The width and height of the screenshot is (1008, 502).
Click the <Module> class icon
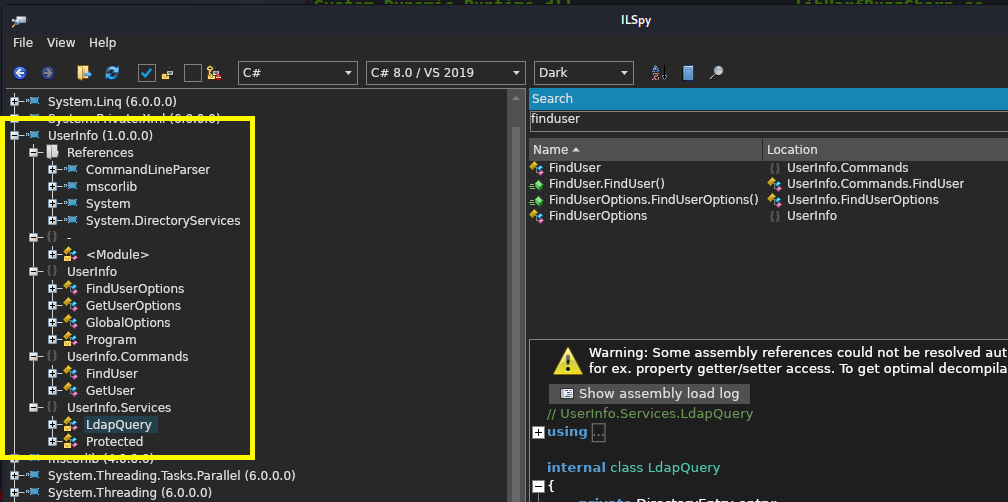70,255
